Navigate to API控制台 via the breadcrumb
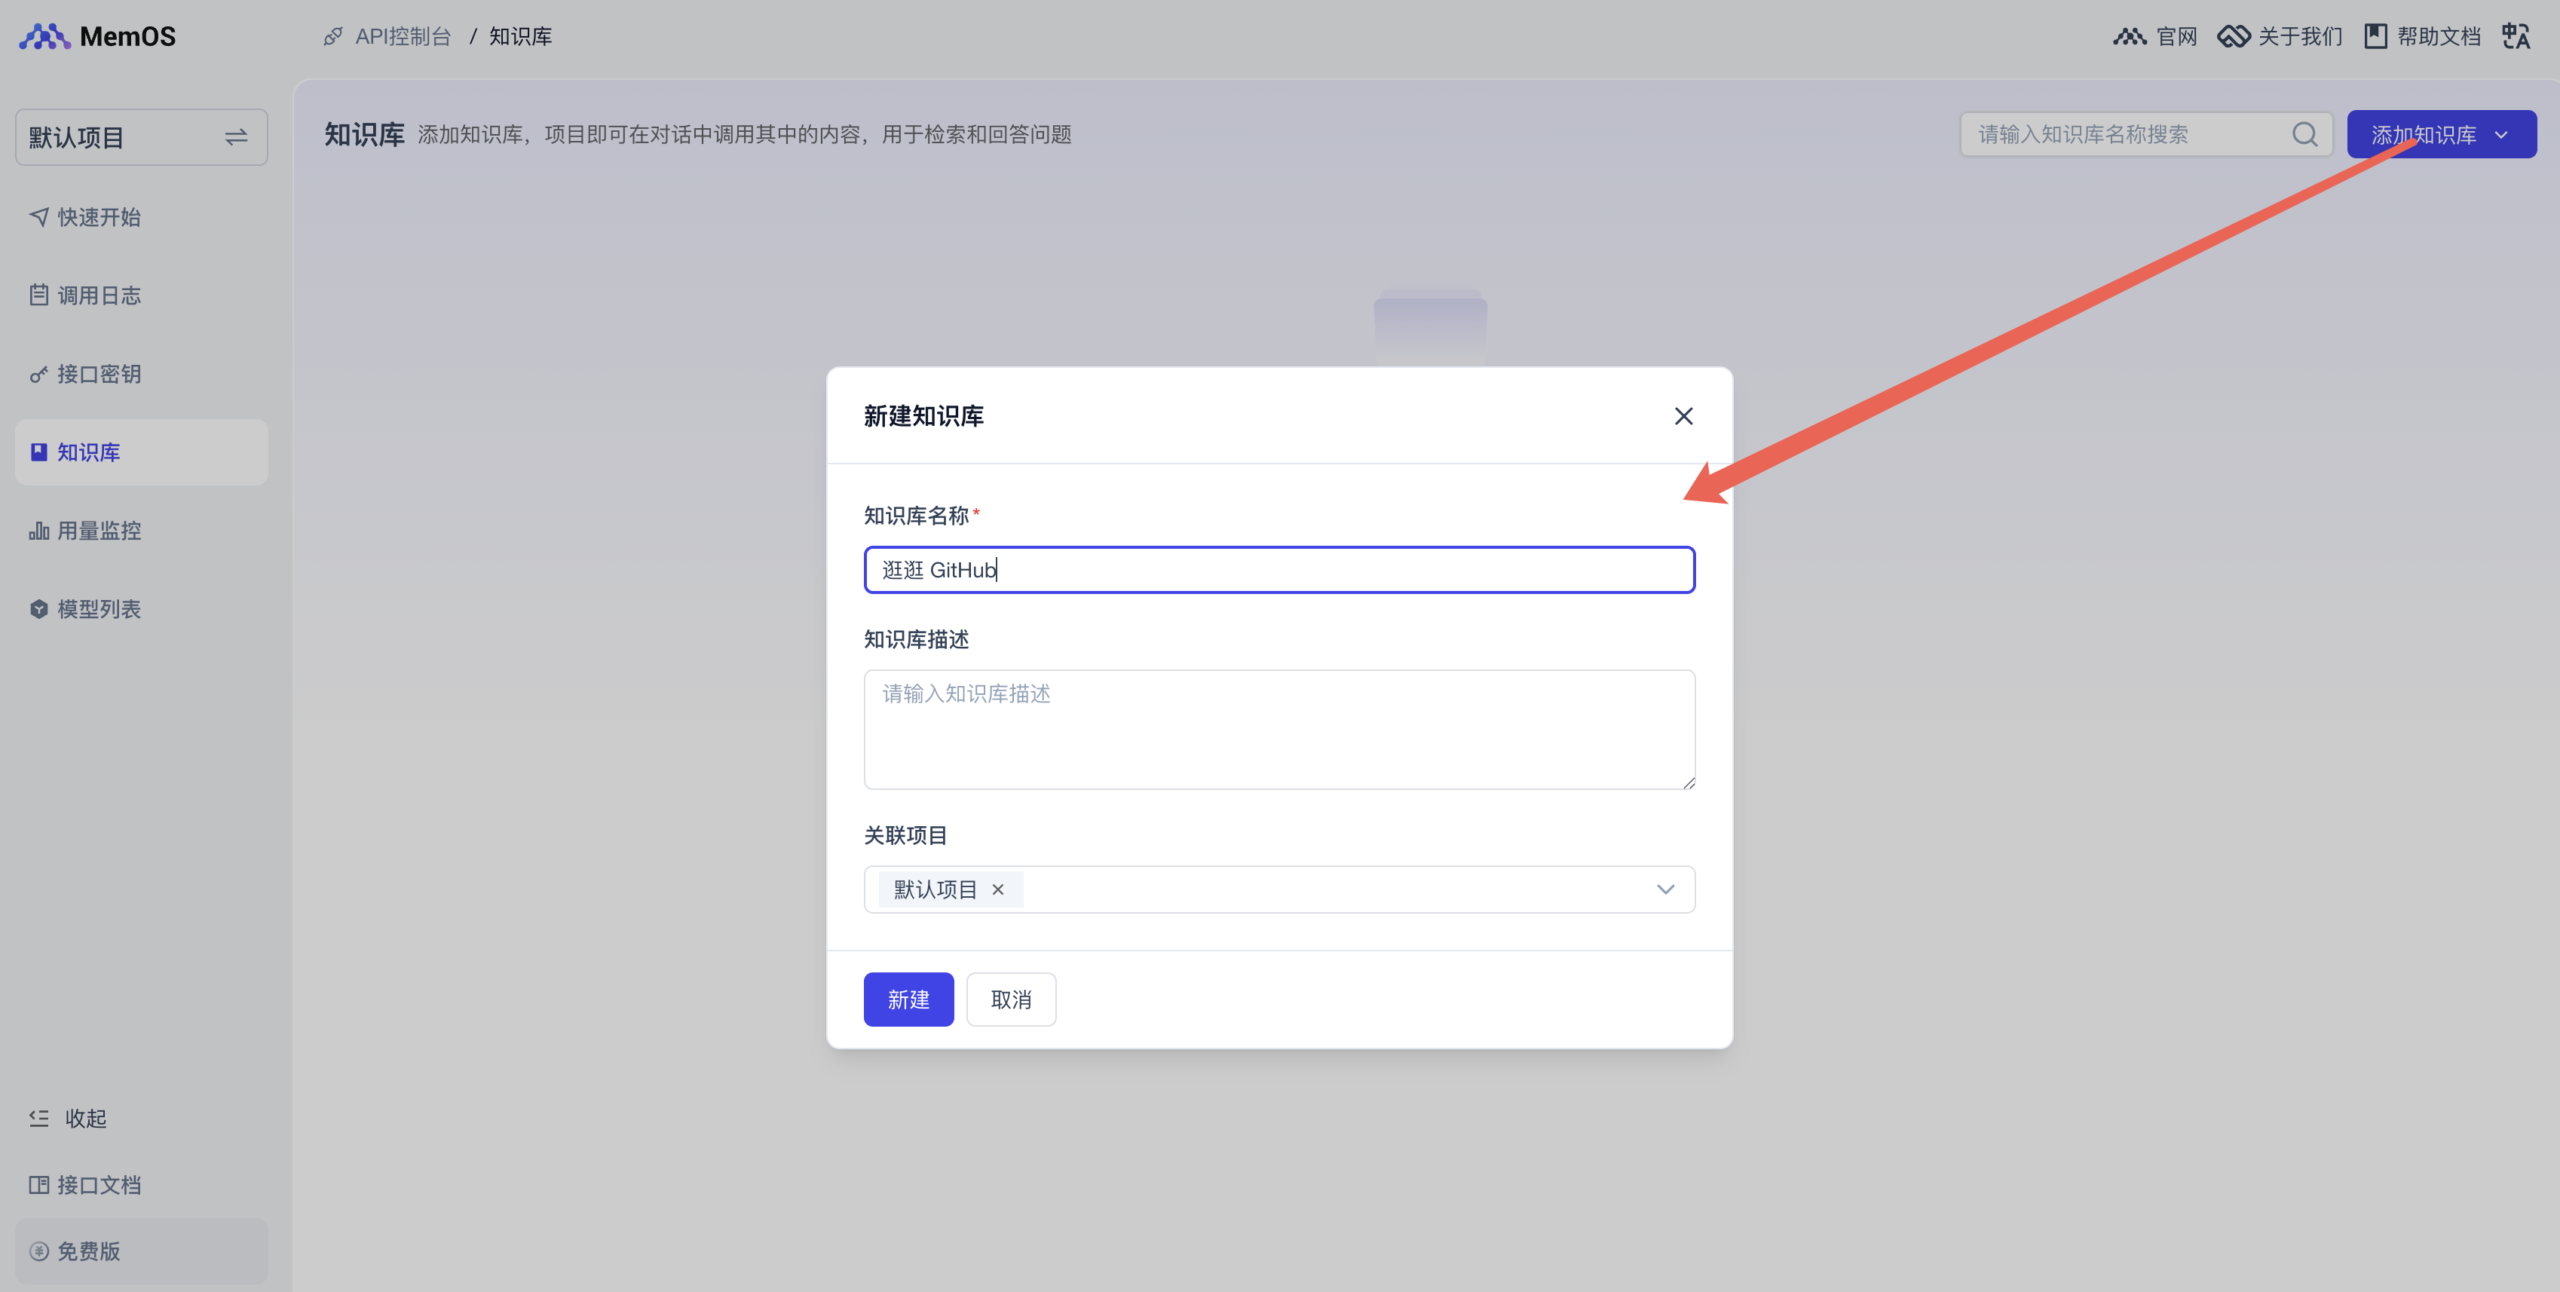 (x=404, y=35)
